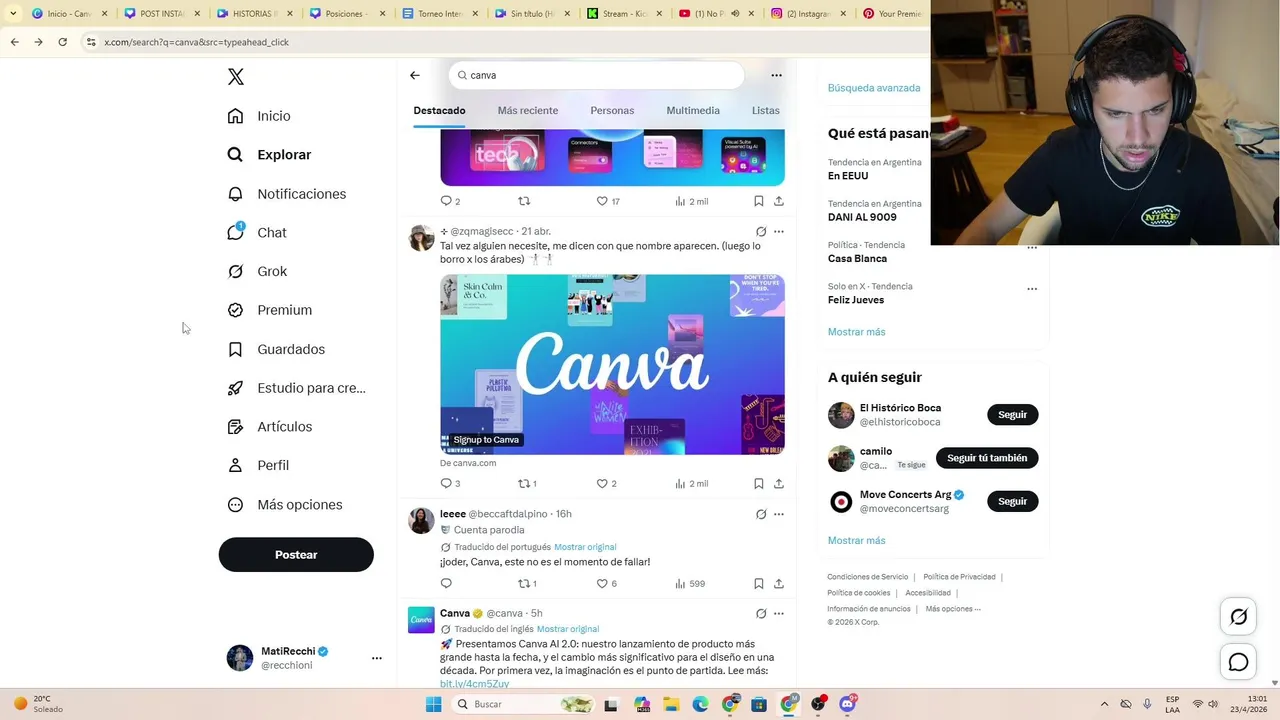Go to Inicio in the sidebar
Image resolution: width=1280 pixels, height=720 pixels.
coord(259,116)
